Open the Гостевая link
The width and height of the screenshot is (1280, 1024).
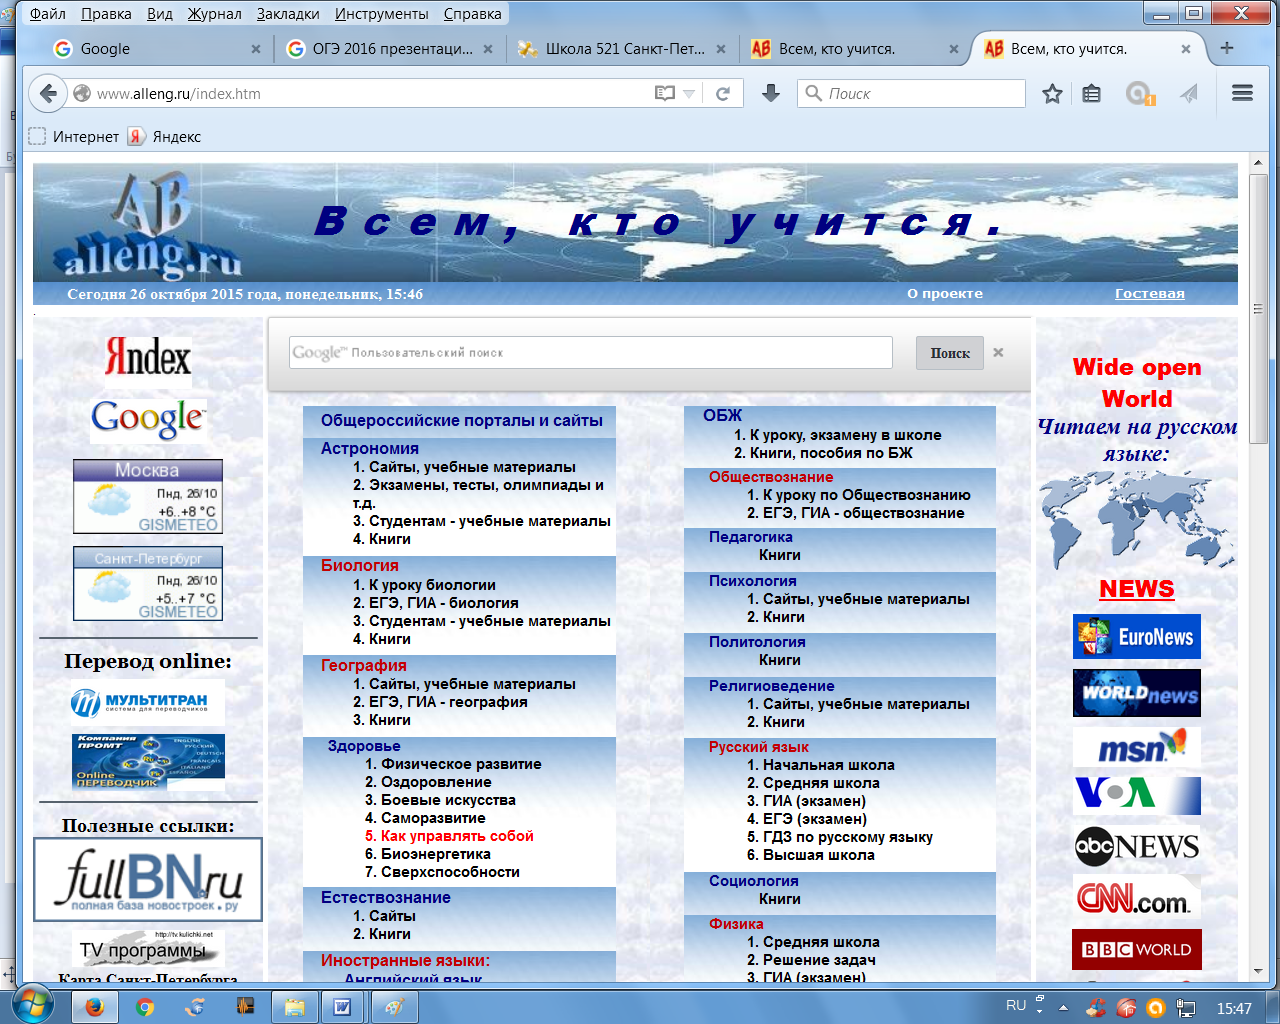click(1150, 294)
